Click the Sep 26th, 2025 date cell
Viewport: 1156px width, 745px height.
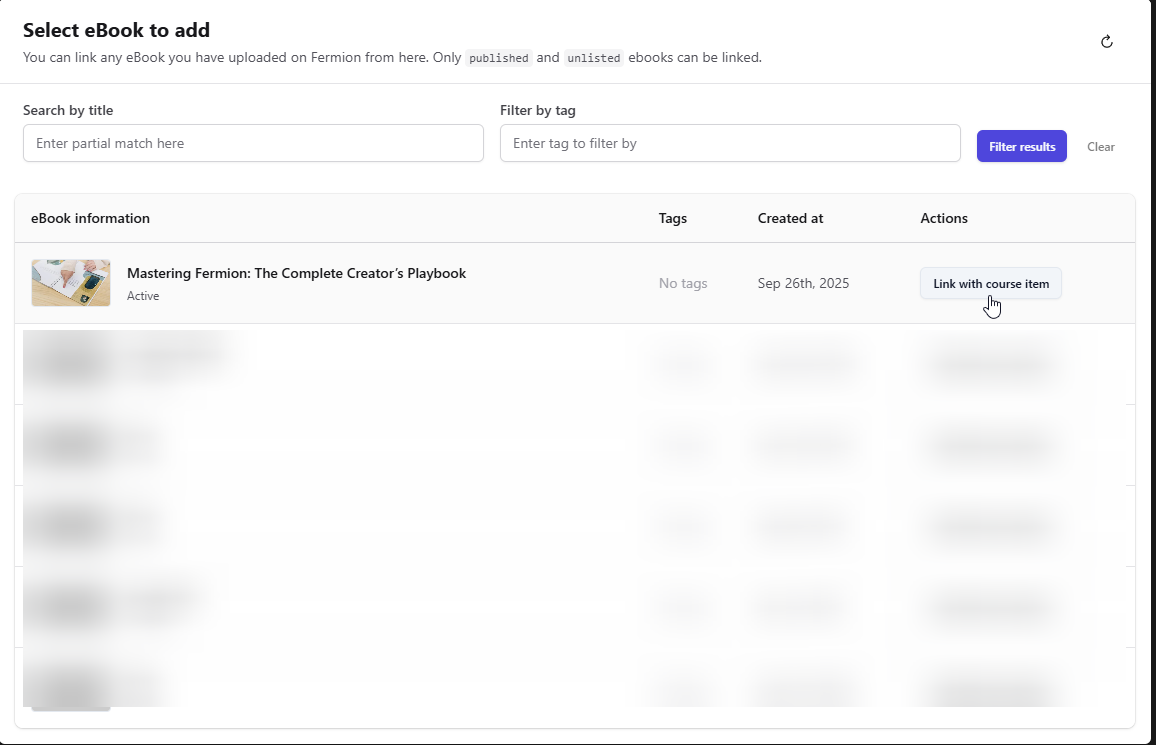[803, 284]
